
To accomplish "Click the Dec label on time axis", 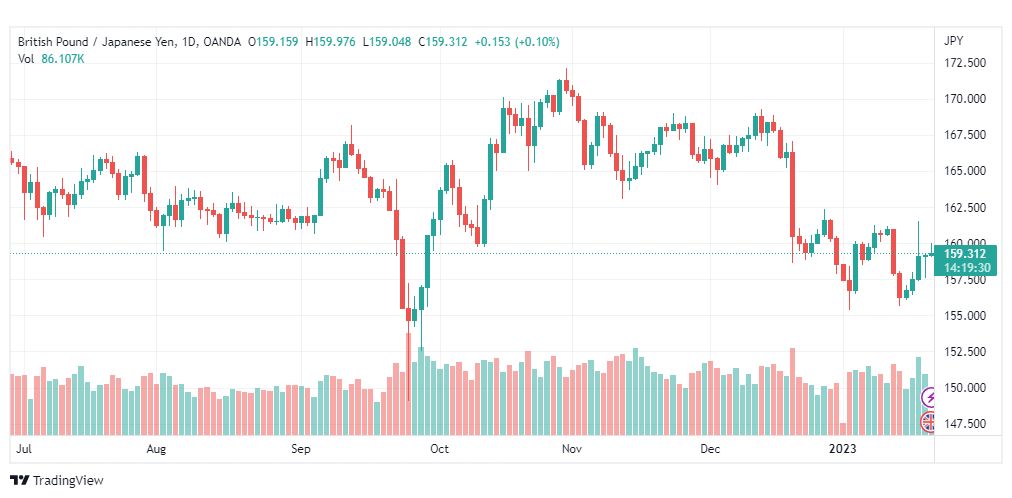I will 710,449.
